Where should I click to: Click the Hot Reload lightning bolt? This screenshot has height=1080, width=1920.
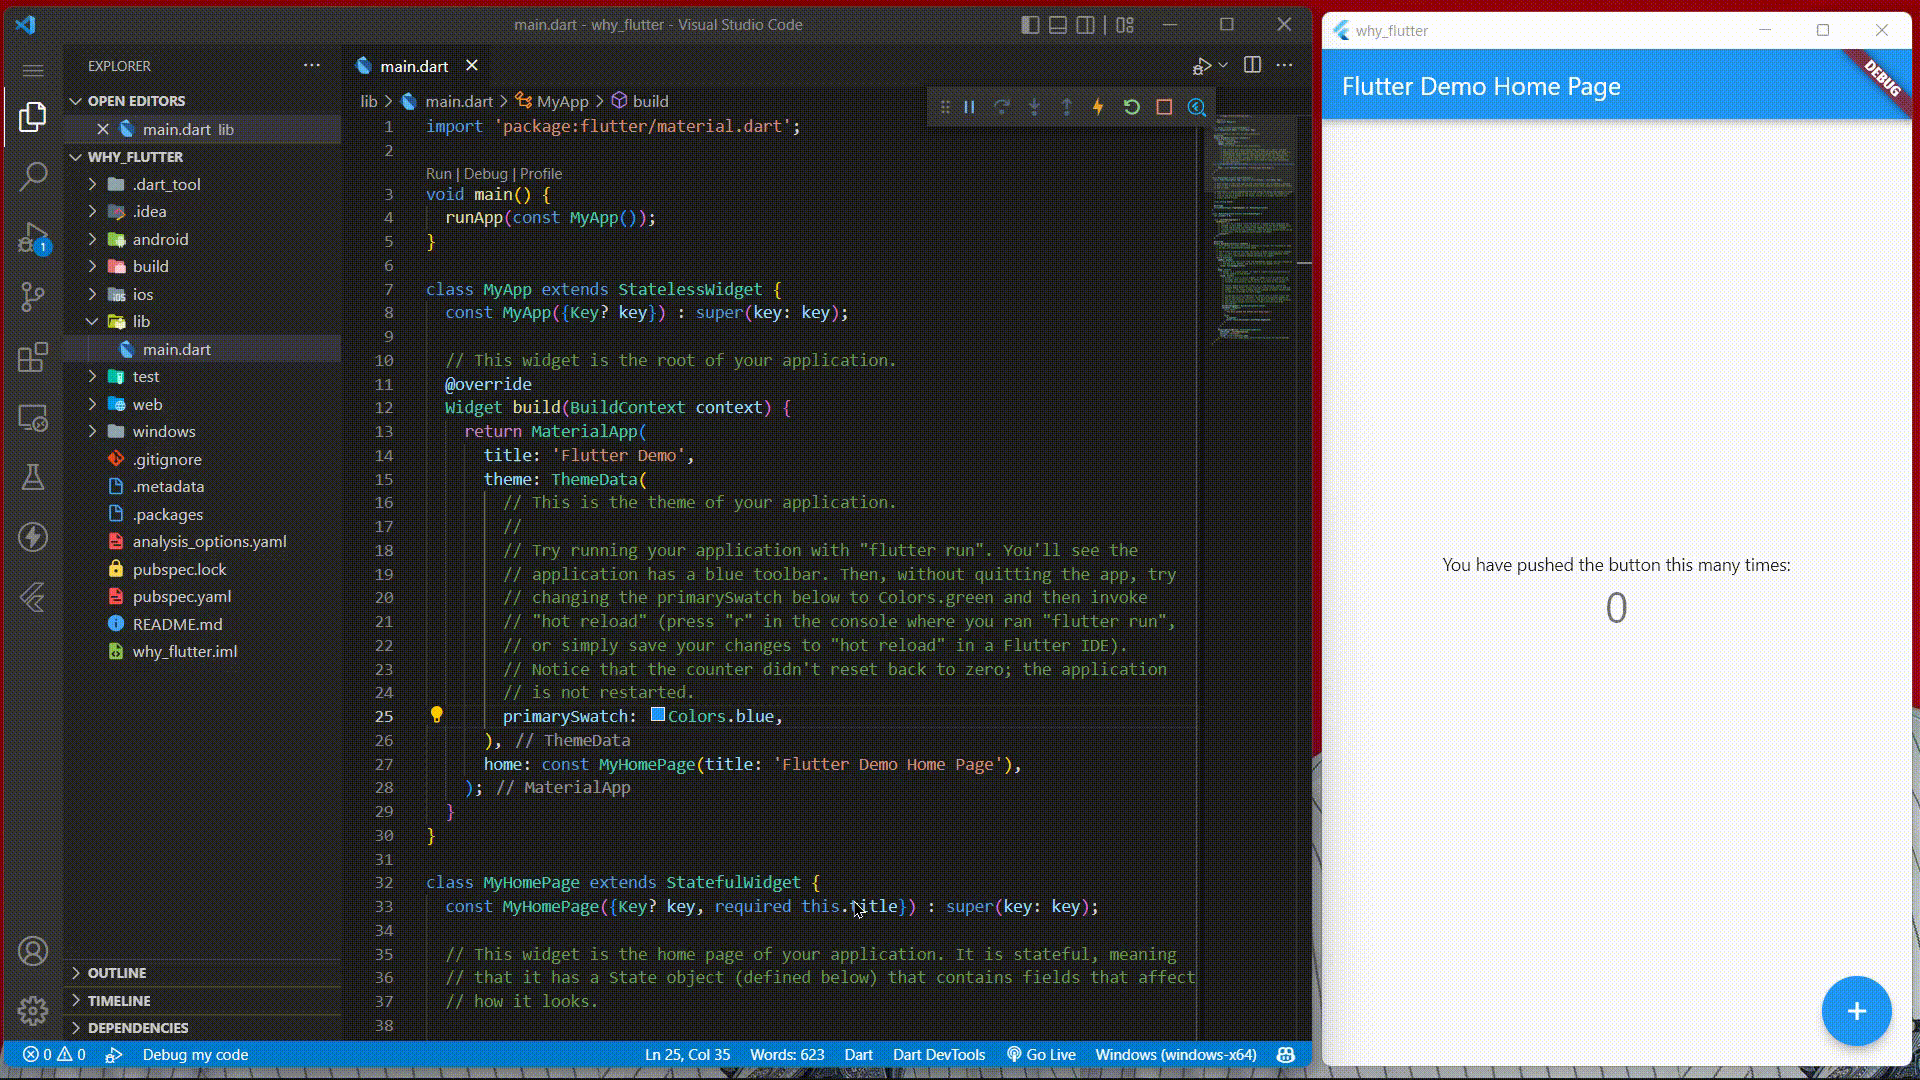coord(1098,106)
